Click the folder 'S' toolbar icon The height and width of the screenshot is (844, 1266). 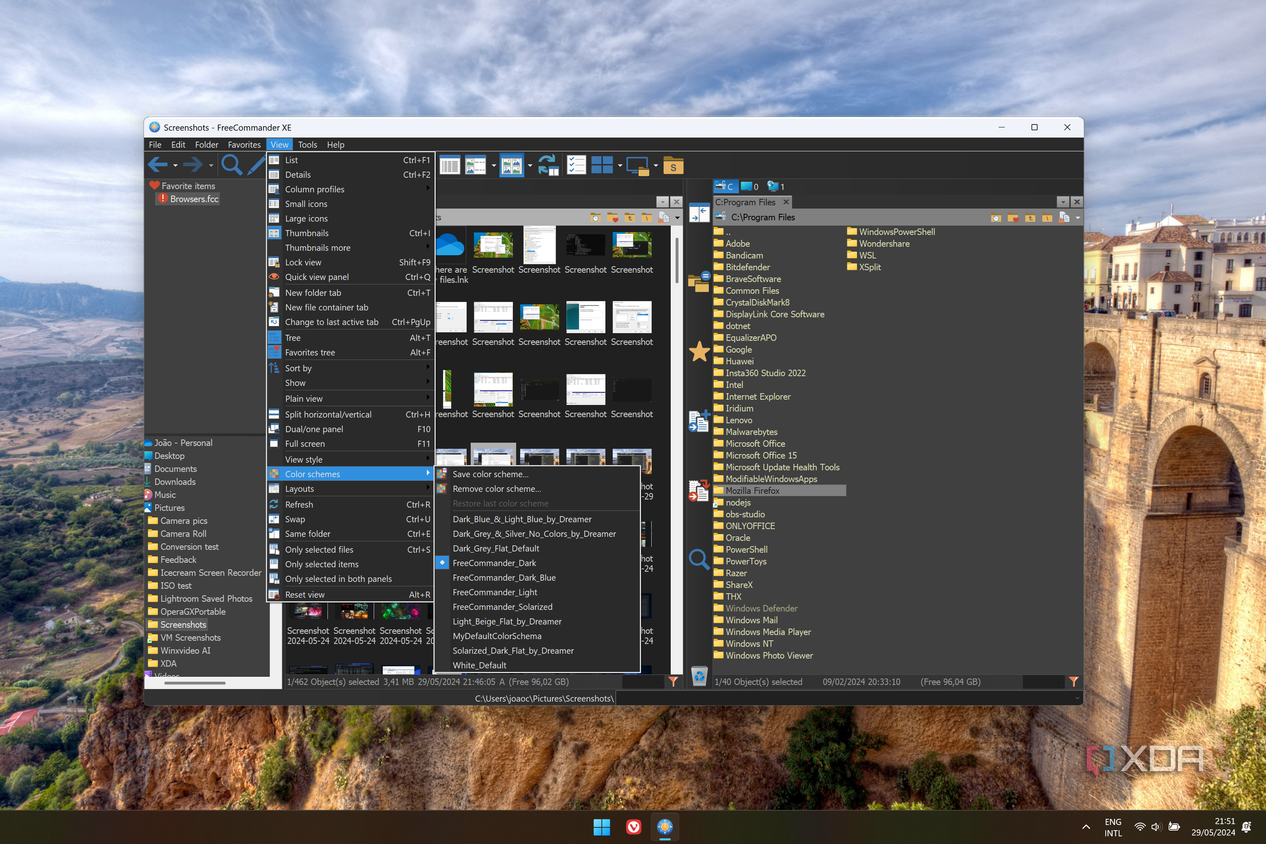point(673,165)
